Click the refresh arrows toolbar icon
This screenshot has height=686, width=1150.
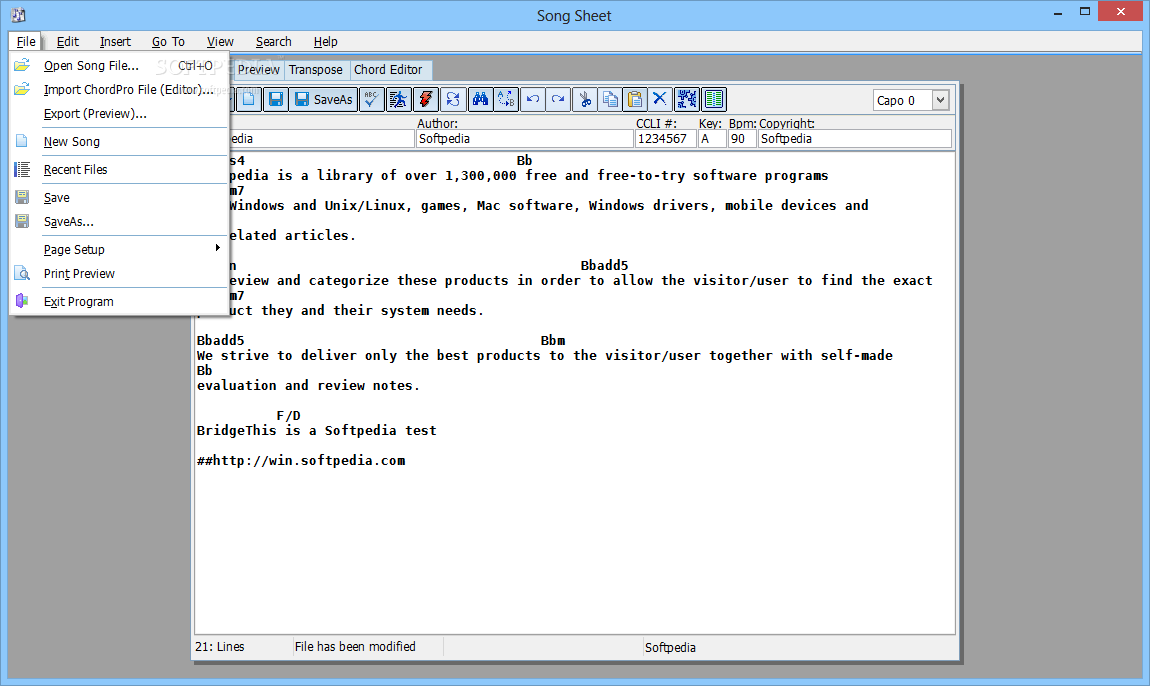pos(453,99)
